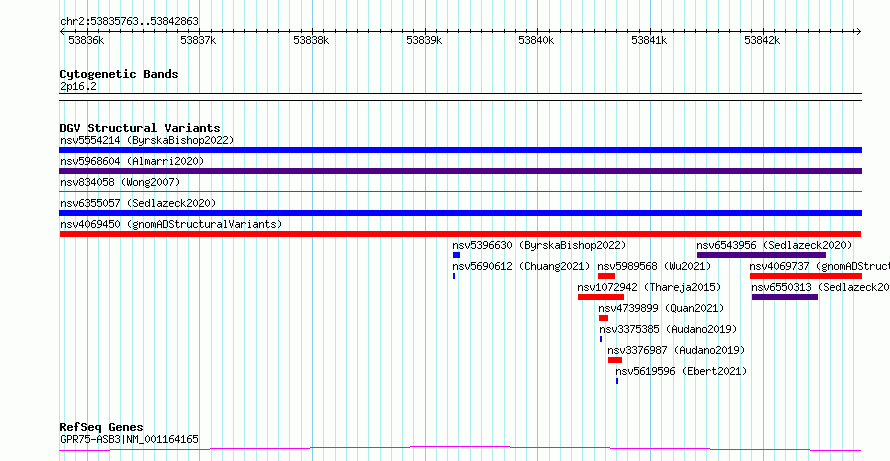Image resolution: width=890 pixels, height=461 pixels.
Task: Click the purple nsv5968604 variant bar
Action: 460,171
